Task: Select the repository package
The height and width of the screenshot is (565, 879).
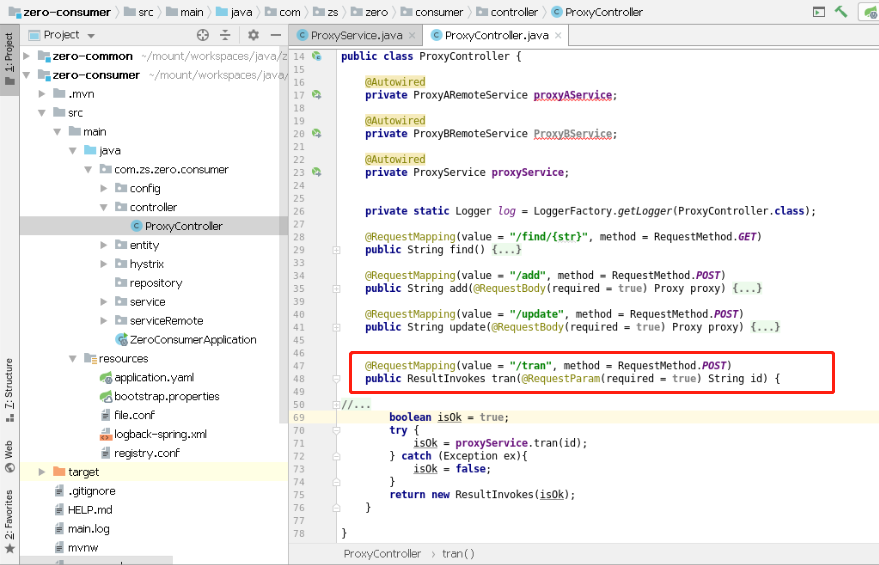Action: (x=149, y=283)
